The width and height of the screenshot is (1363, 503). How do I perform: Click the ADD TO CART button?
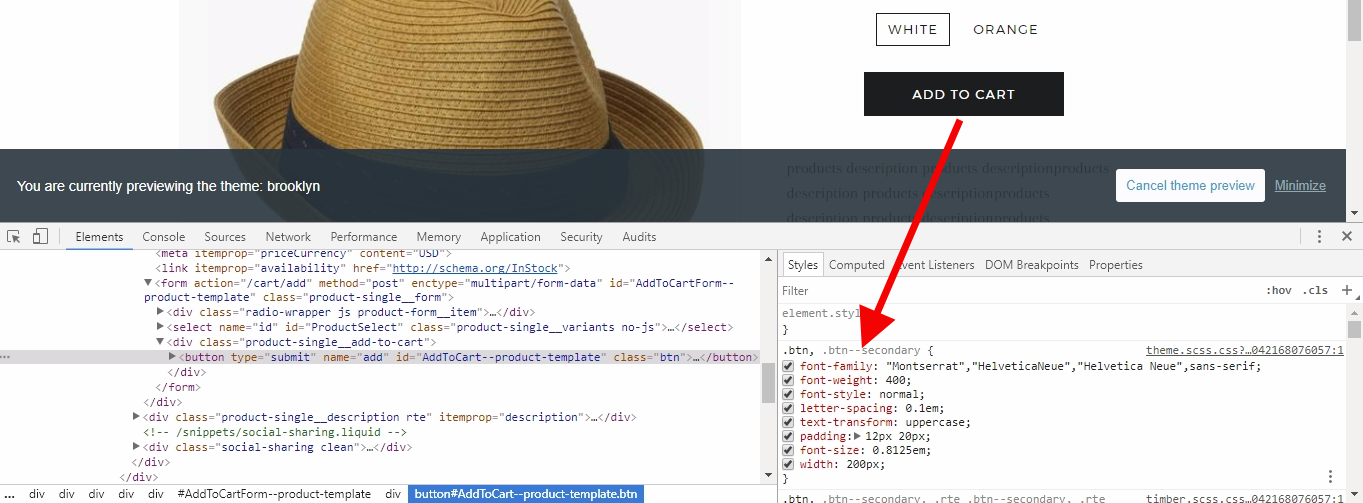click(963, 94)
